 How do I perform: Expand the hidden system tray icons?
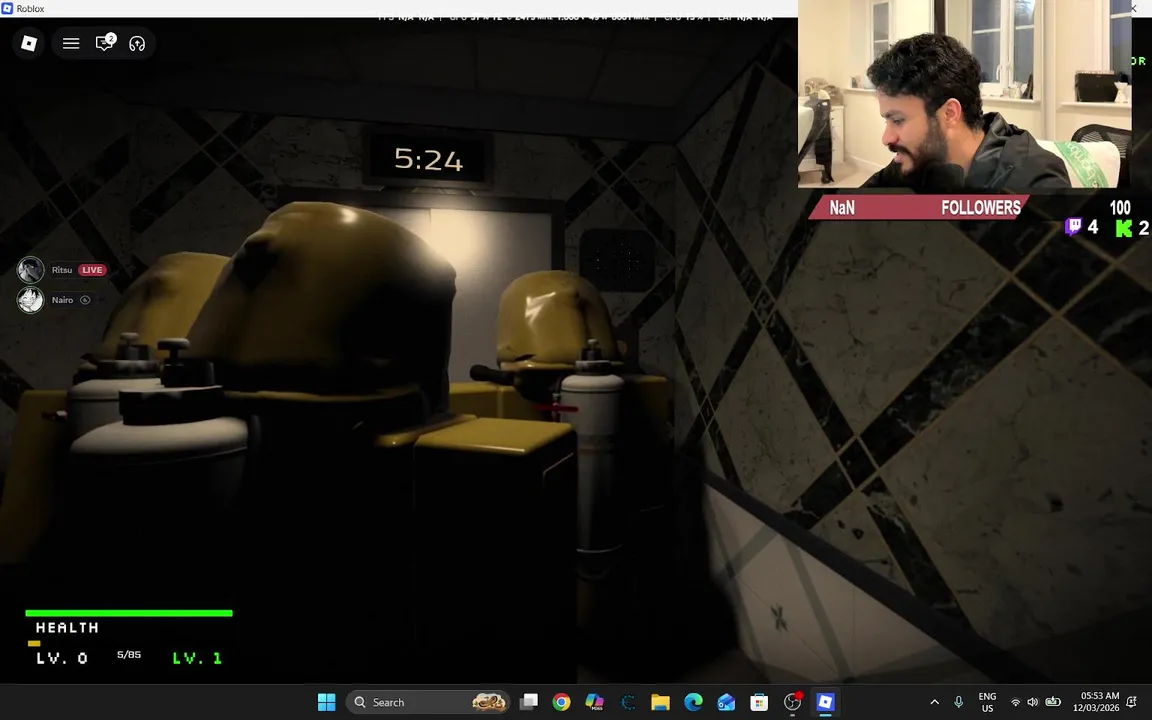(x=935, y=702)
